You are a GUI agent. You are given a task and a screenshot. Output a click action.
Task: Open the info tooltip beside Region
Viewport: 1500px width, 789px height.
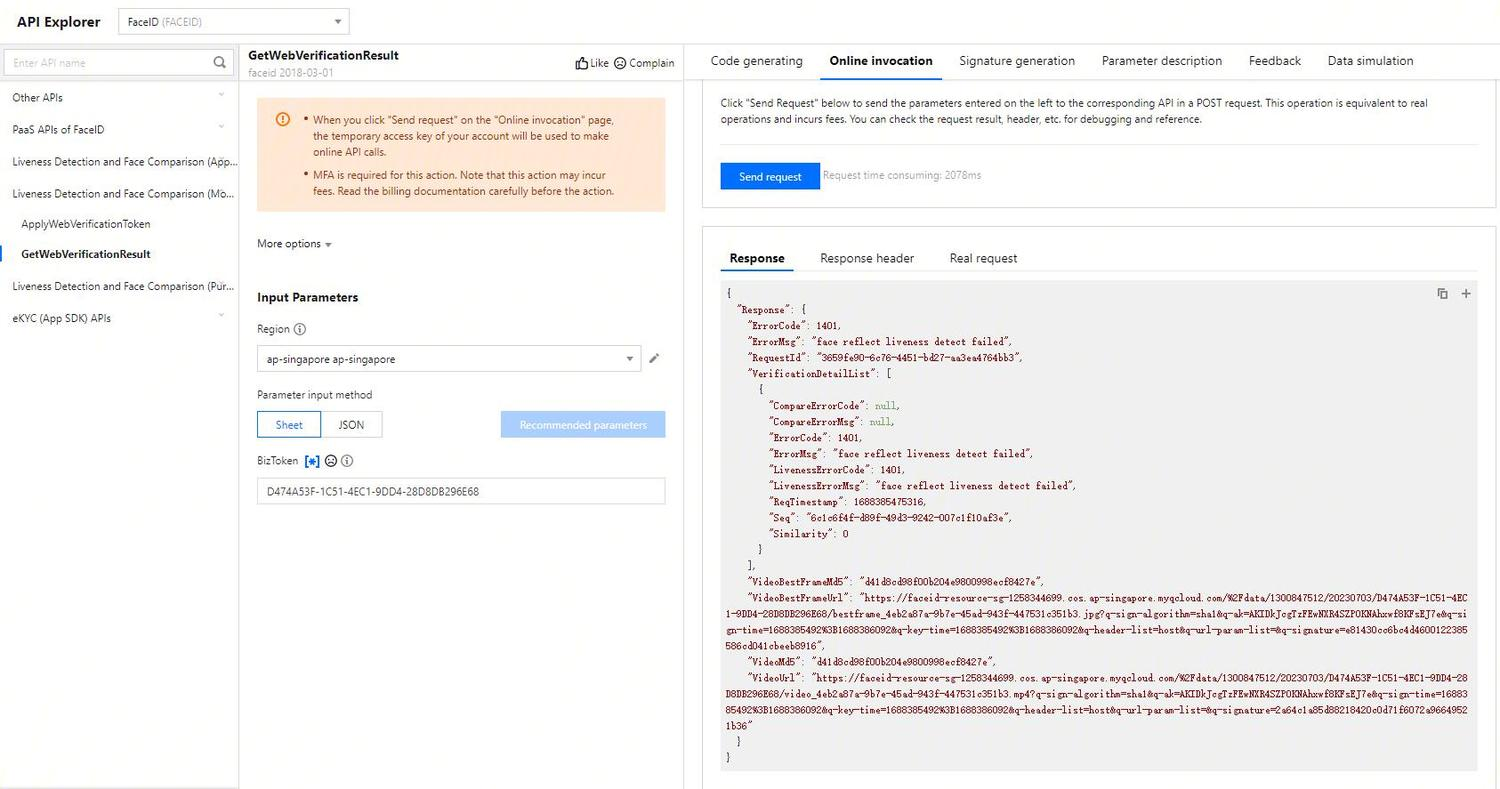click(x=300, y=328)
